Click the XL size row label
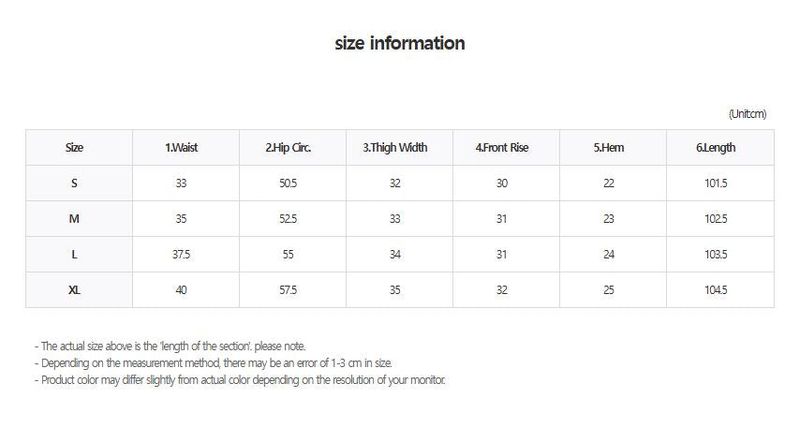 [x=74, y=290]
